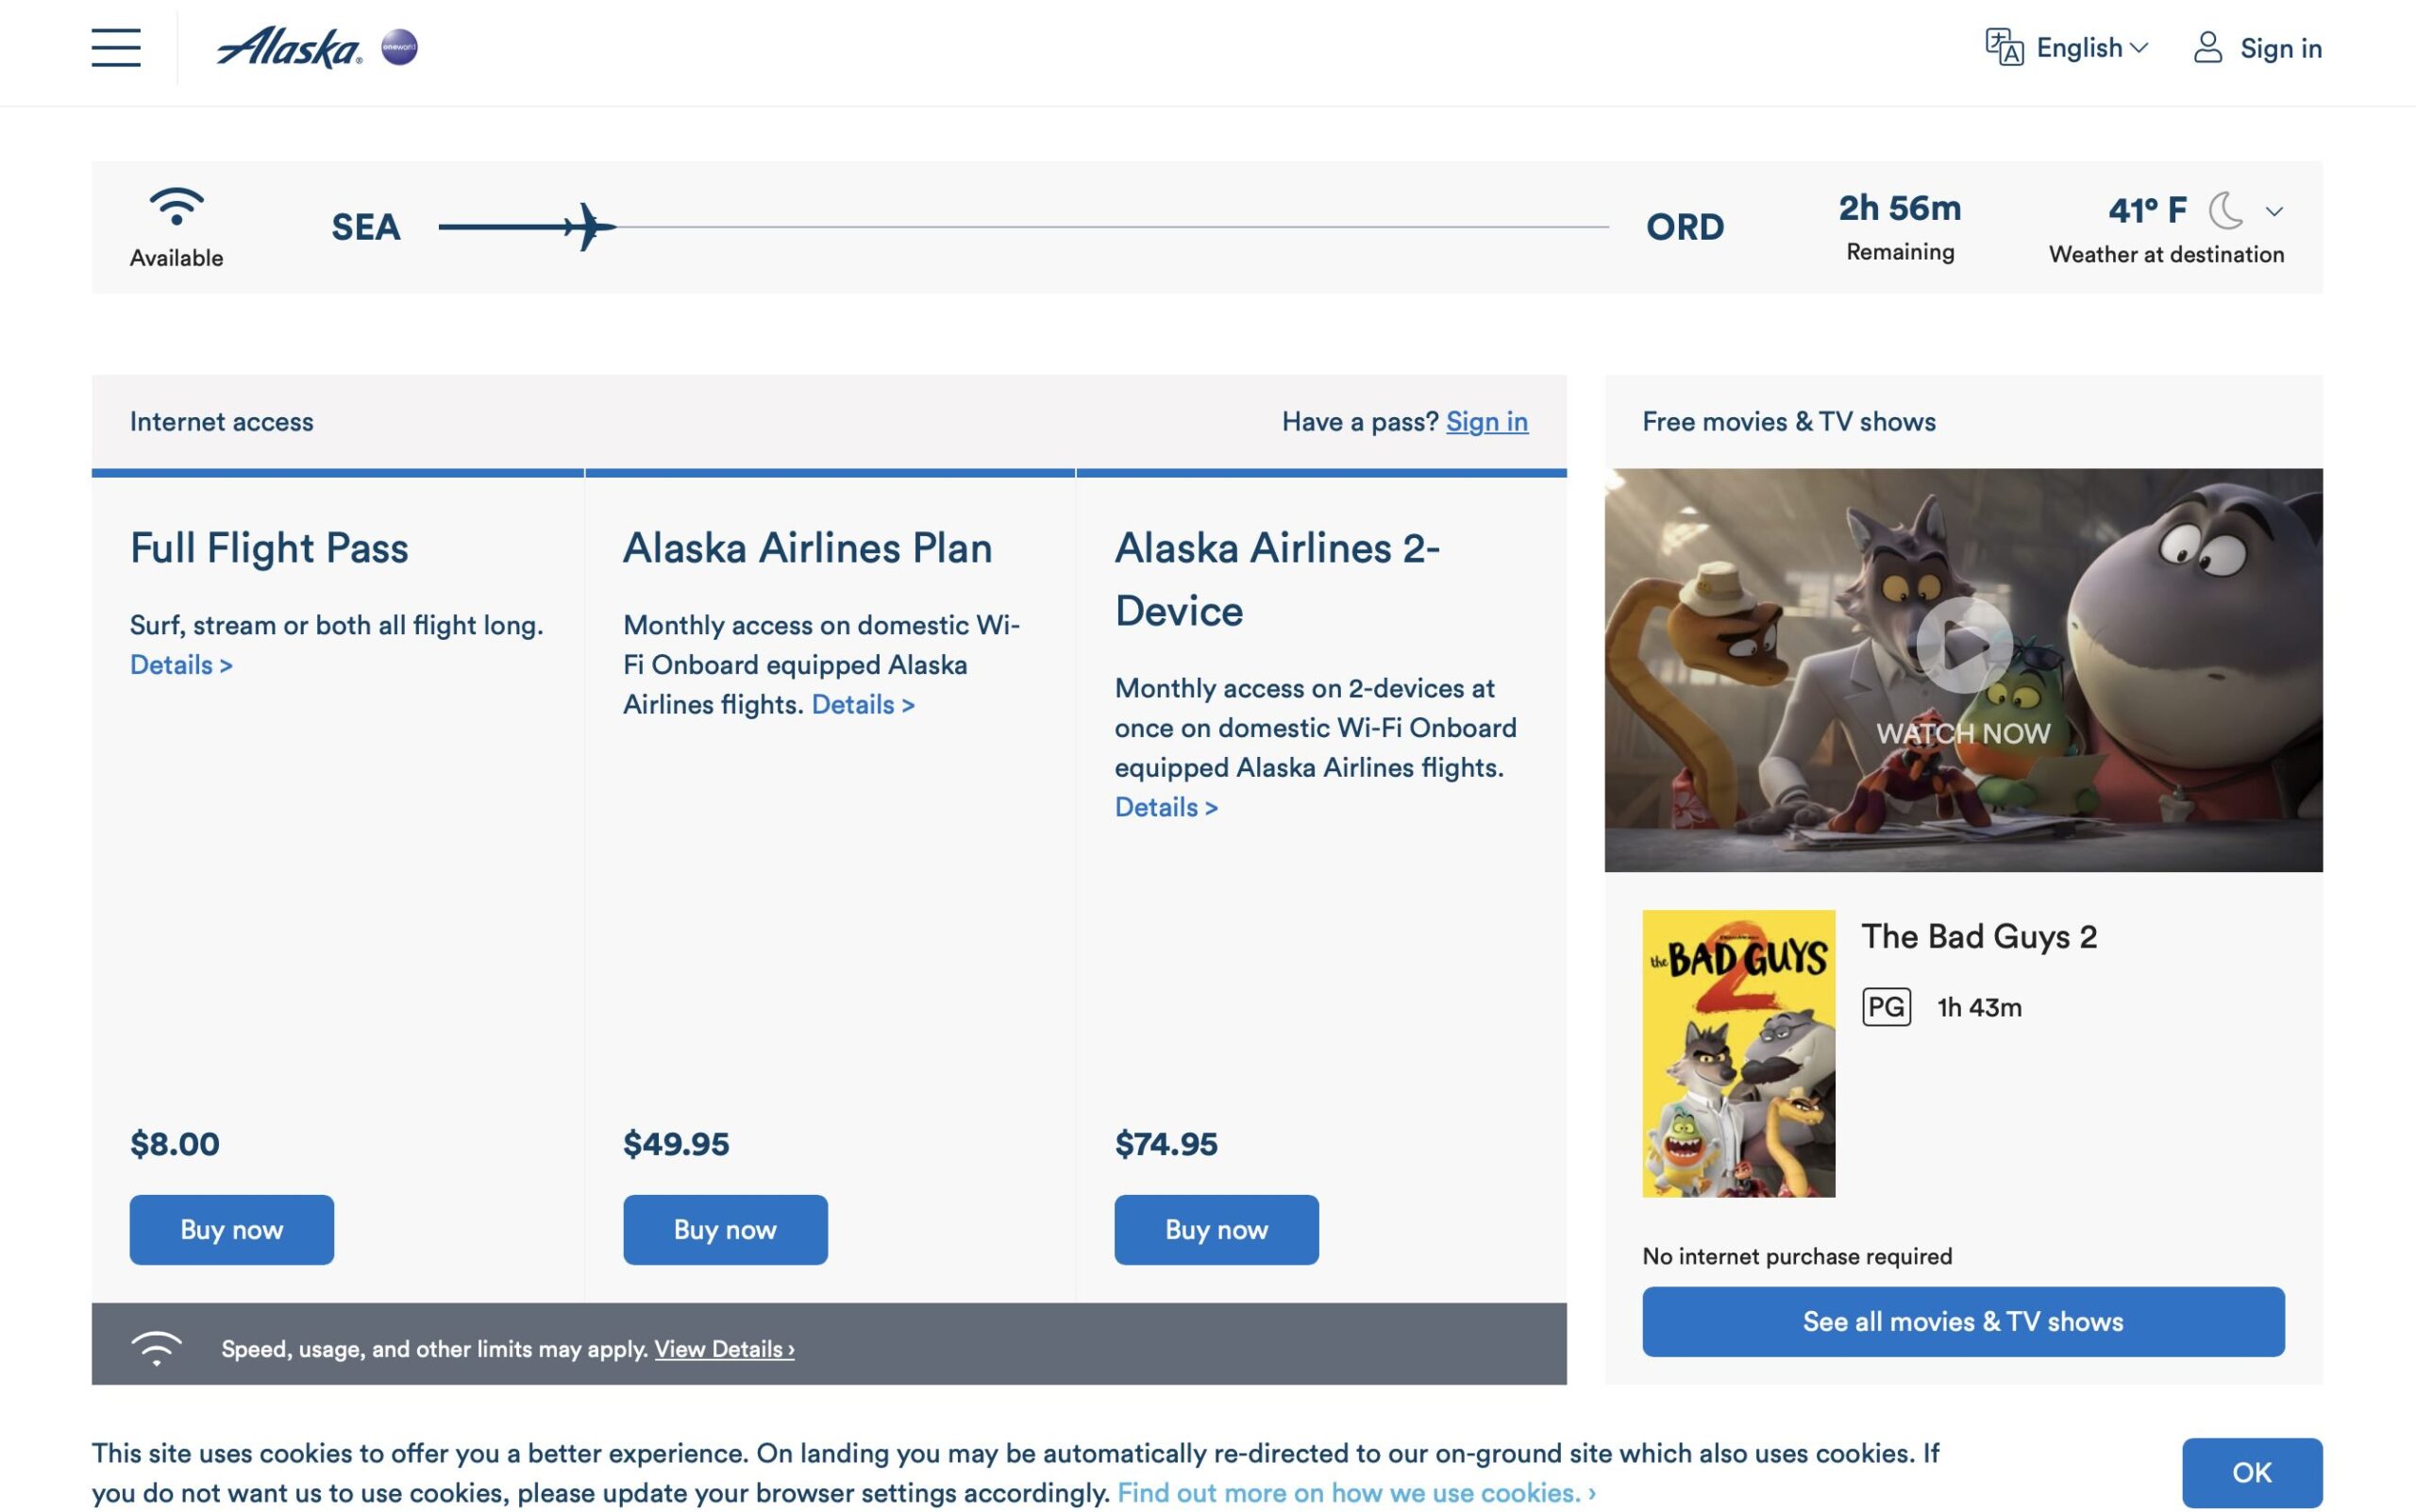Open the hamburger navigation menu
The width and height of the screenshot is (2416, 1512).
coord(117,47)
